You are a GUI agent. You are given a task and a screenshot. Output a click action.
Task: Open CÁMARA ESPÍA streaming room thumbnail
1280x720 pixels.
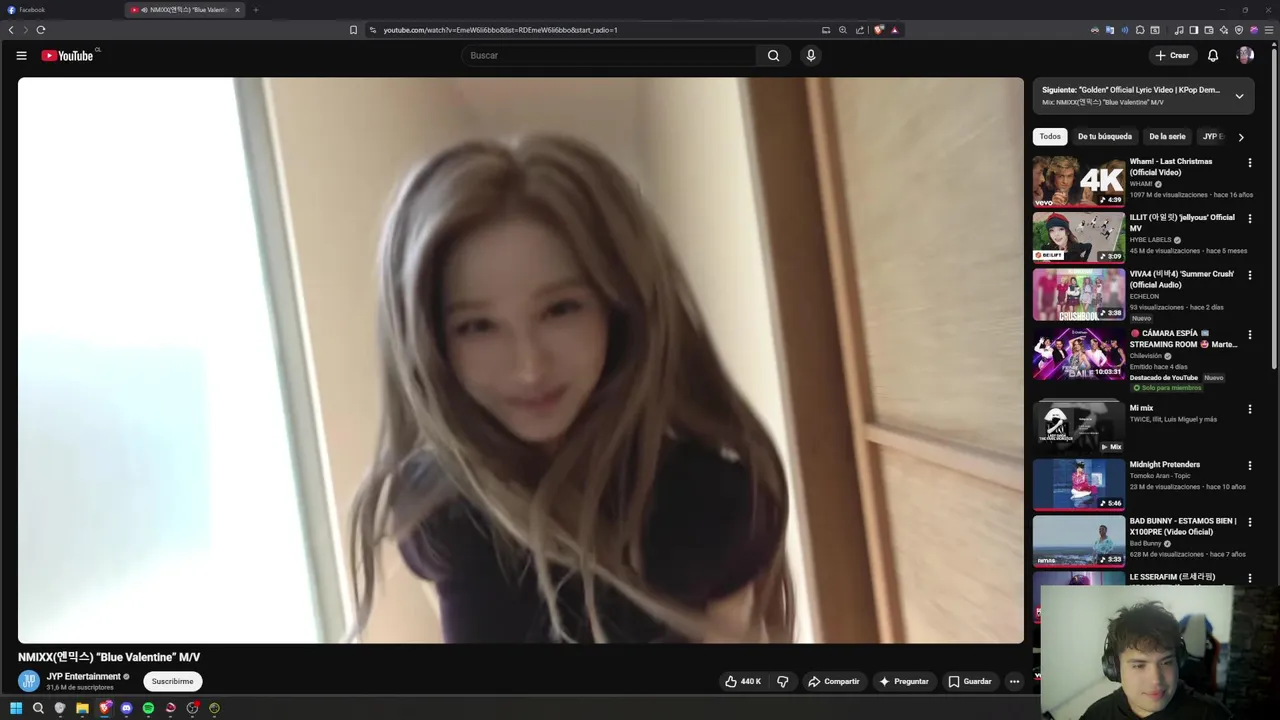(1079, 353)
